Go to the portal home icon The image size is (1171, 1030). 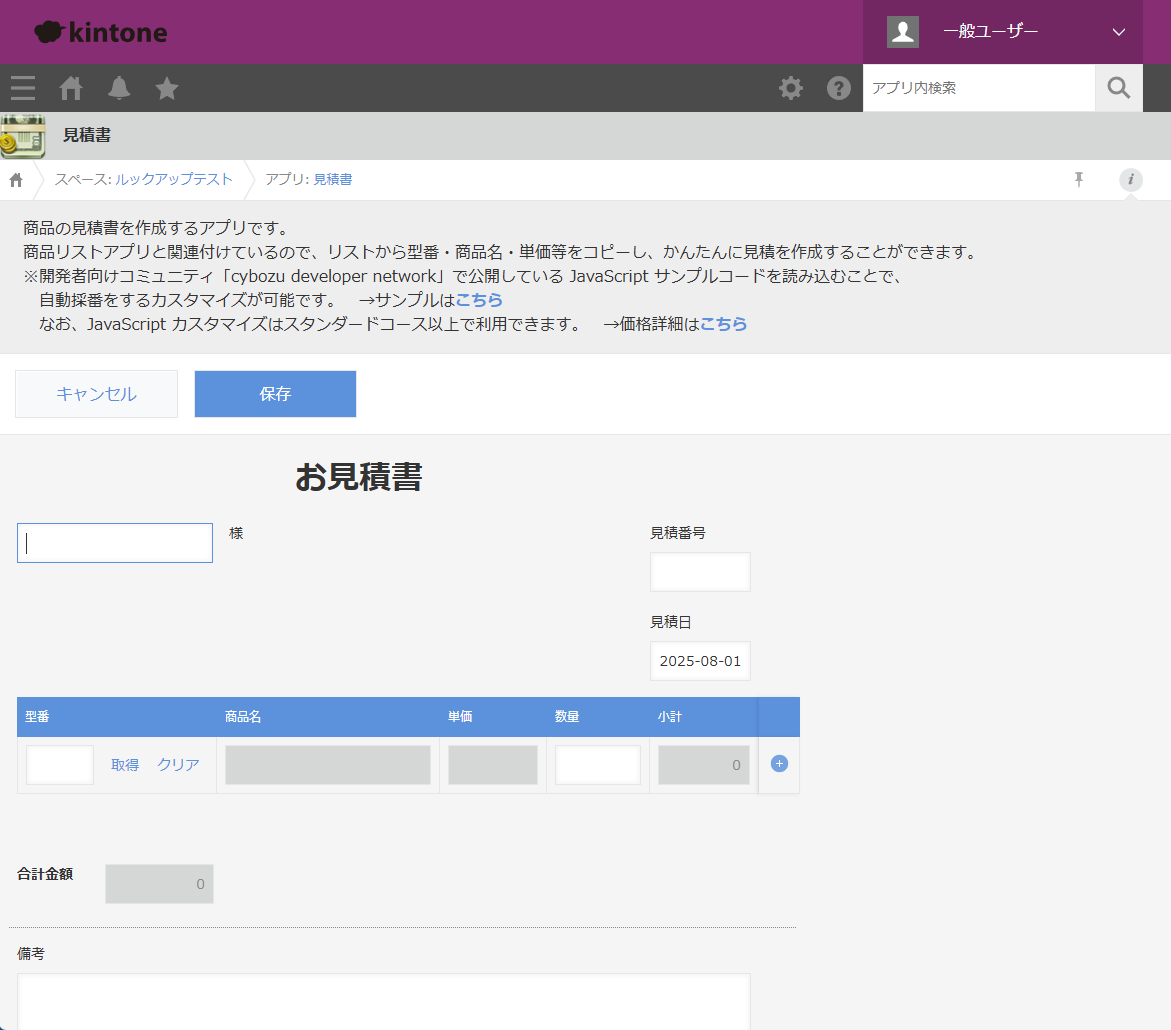point(71,88)
